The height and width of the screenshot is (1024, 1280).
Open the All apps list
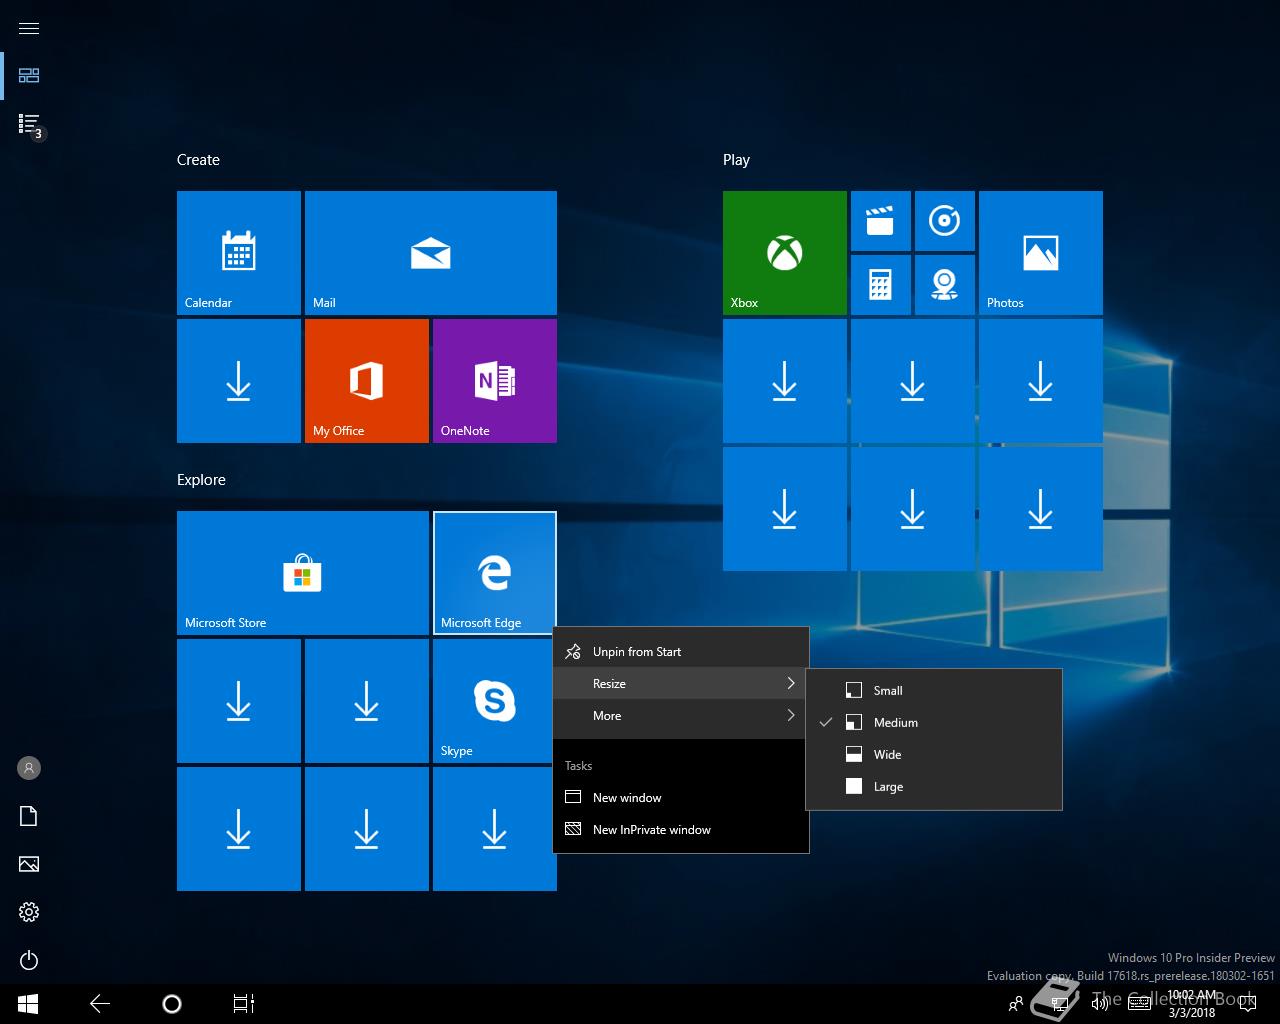[x=29, y=123]
